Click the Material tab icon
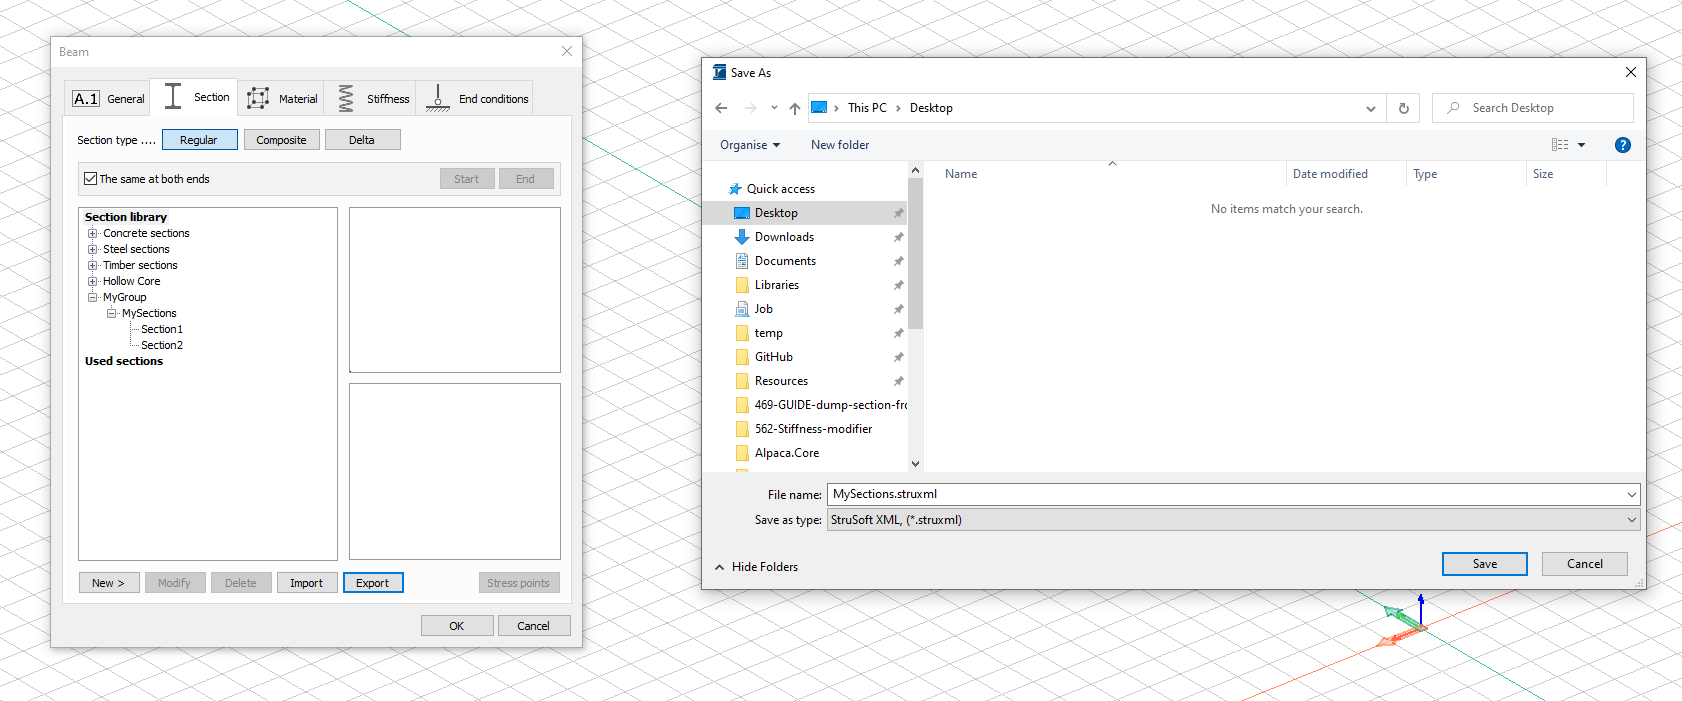This screenshot has width=1682, height=701. tap(258, 98)
